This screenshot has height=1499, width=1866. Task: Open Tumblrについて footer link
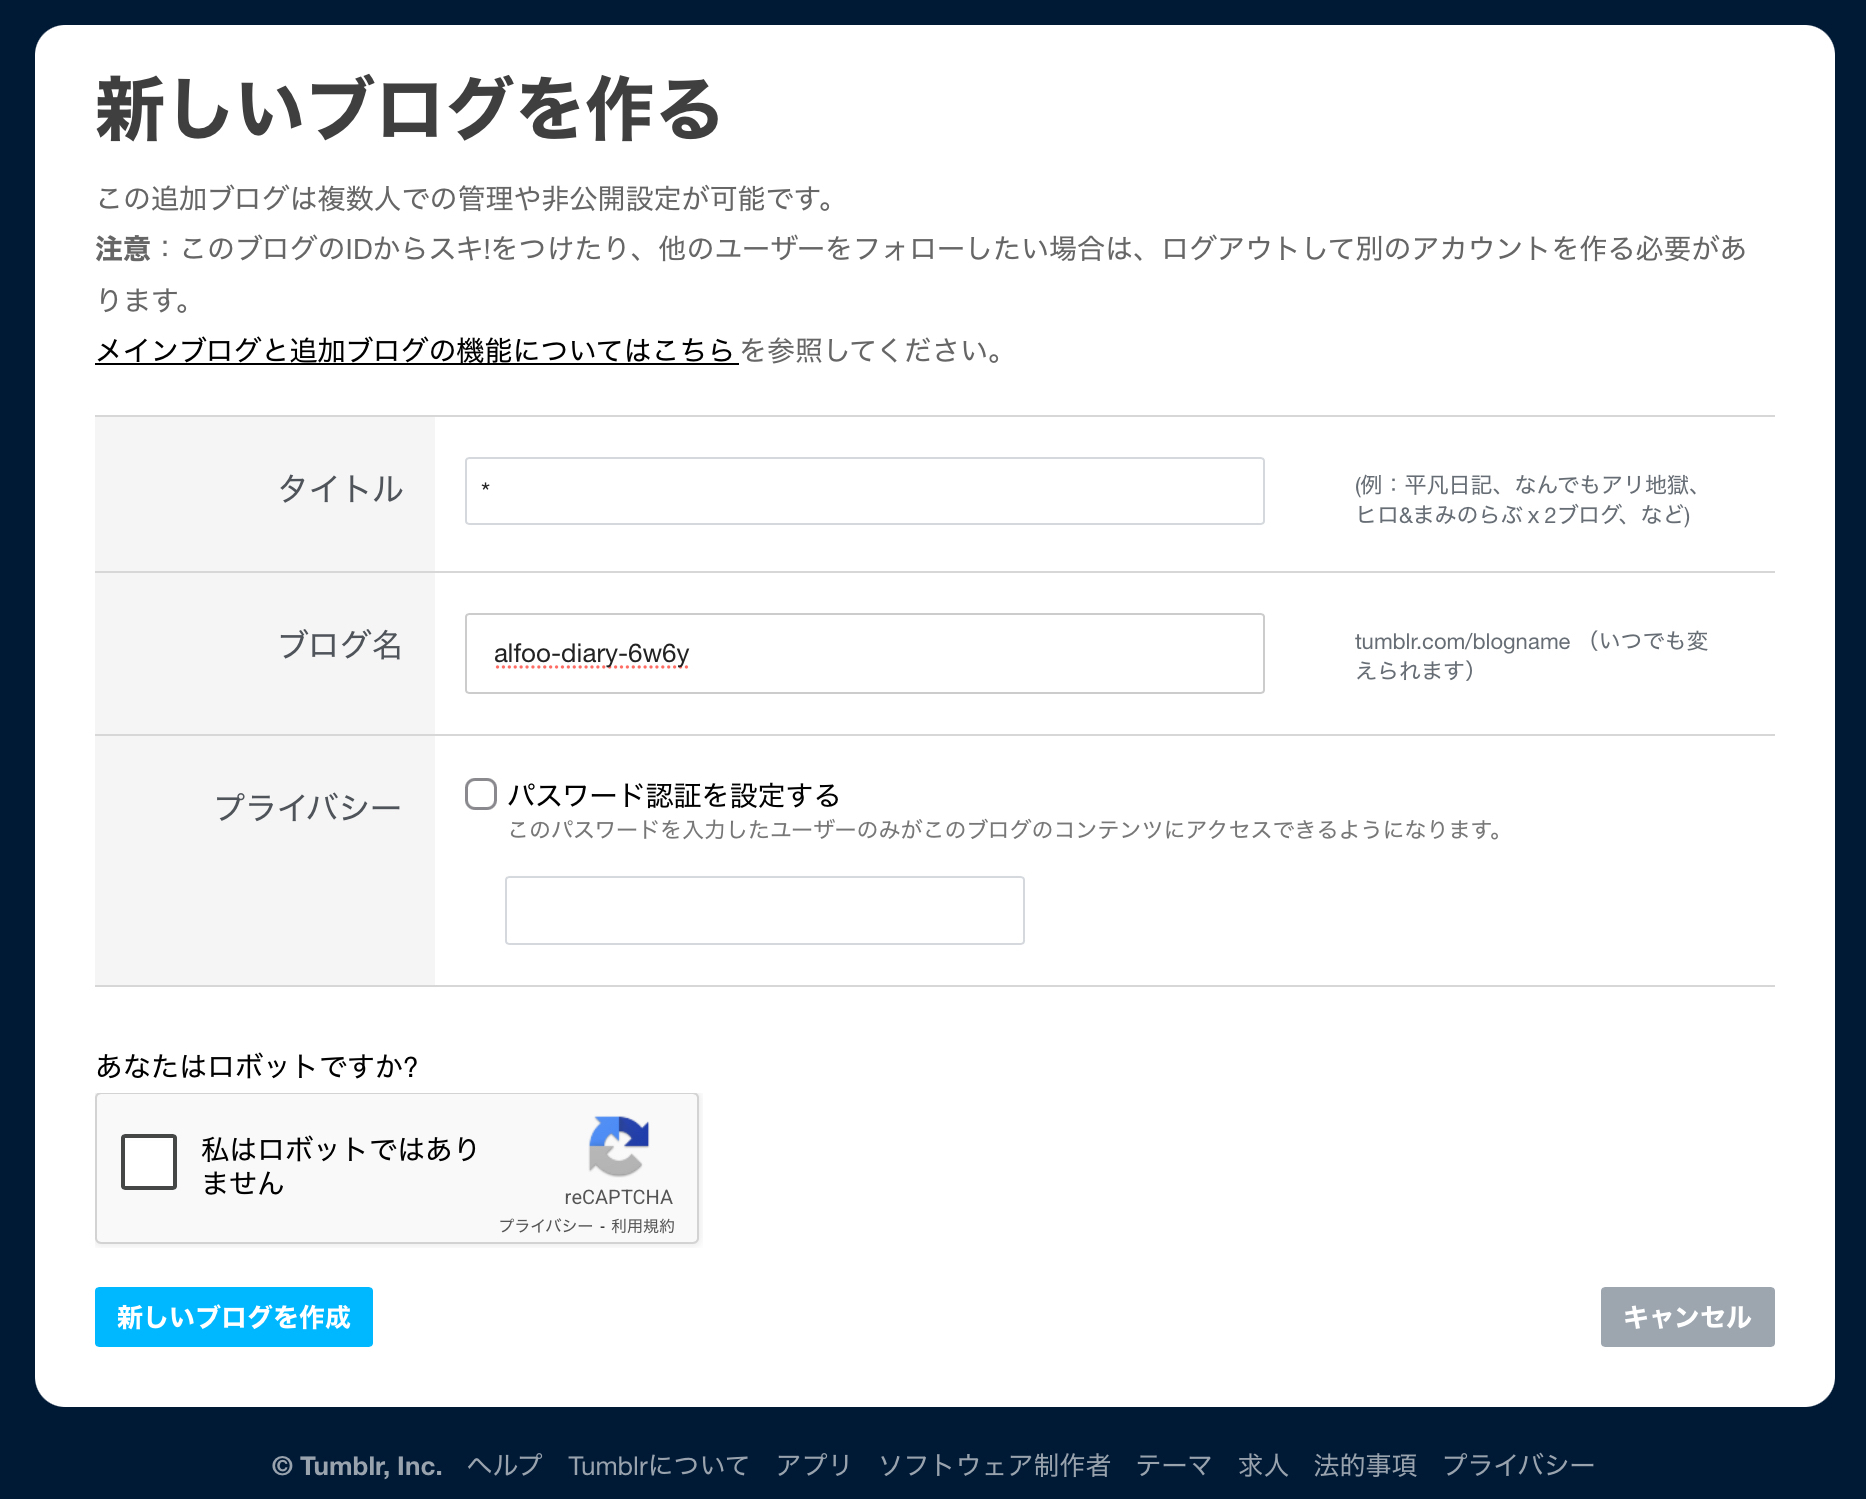658,1465
